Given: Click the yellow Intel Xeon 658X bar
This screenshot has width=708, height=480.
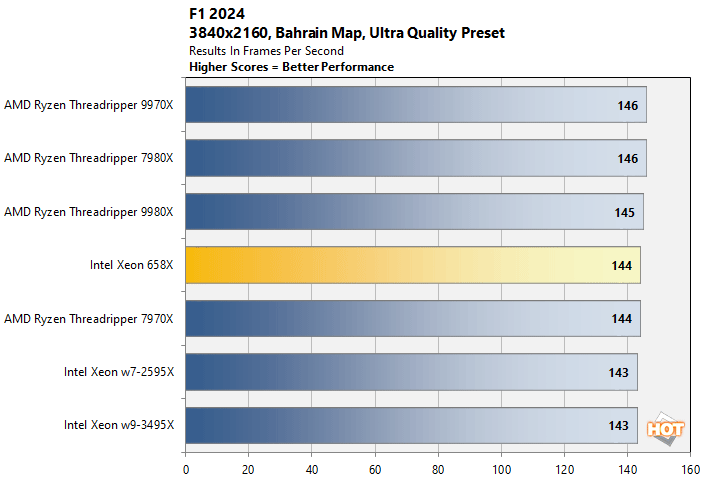Looking at the screenshot, I should (x=413, y=265).
